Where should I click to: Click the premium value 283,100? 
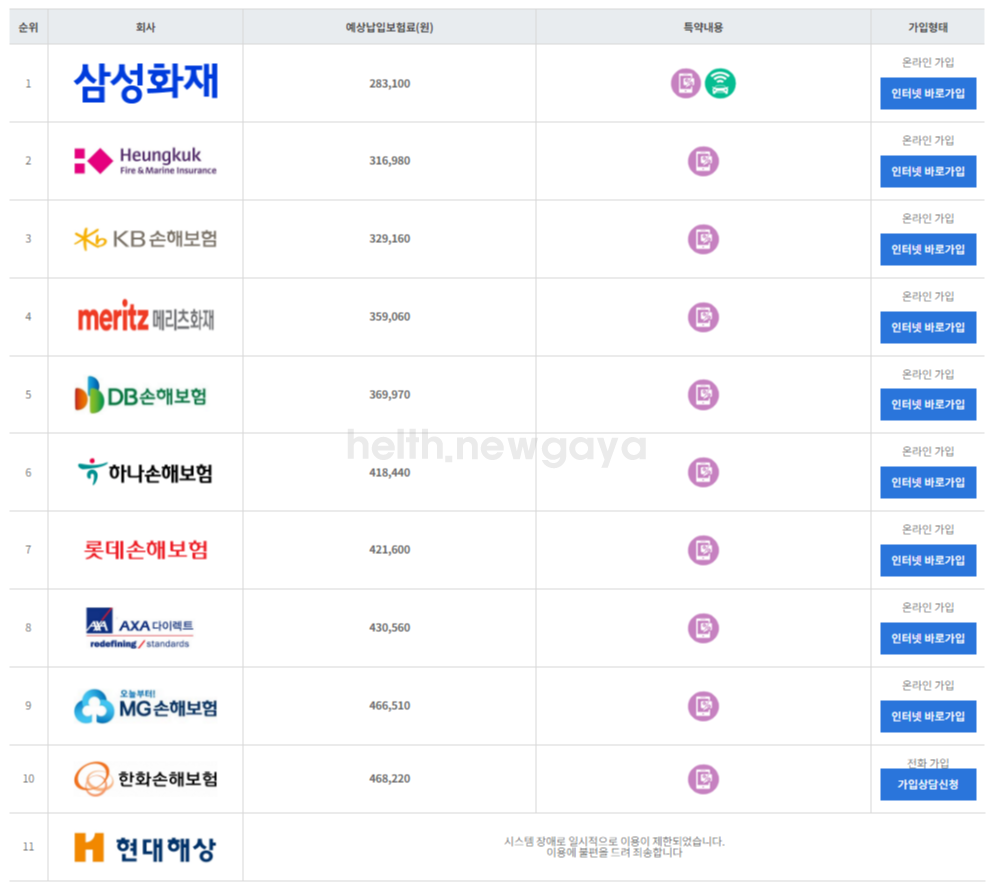coord(389,84)
